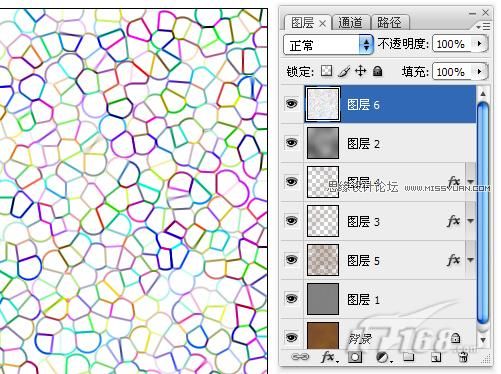
Task: Open the blend mode dropdown 正常
Action: (328, 44)
